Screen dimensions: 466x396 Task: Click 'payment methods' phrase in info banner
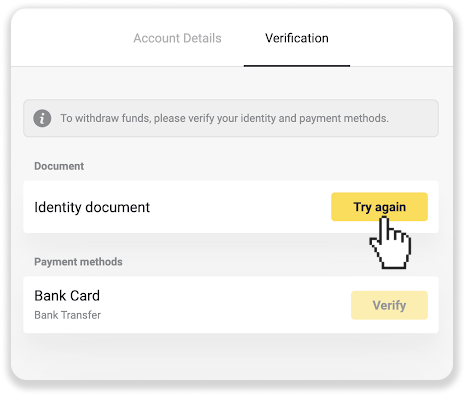point(344,118)
